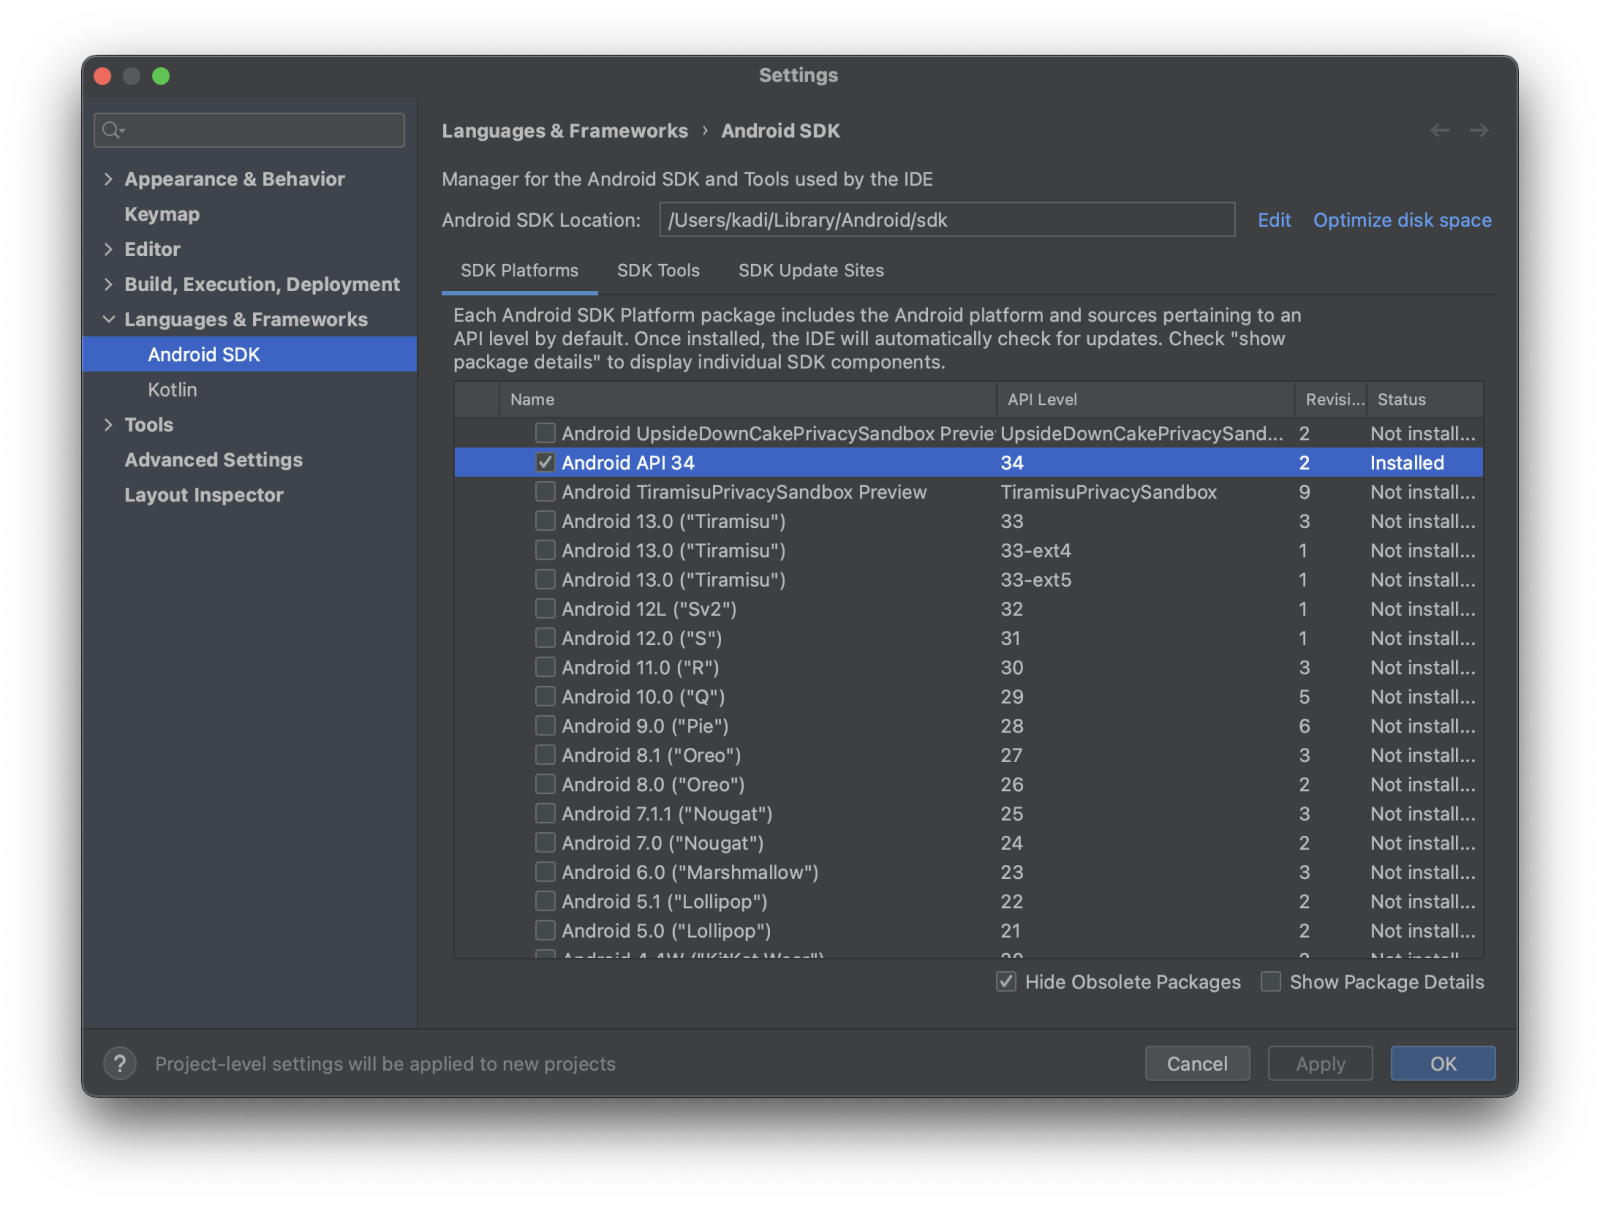Image resolution: width=1600 pixels, height=1206 pixels.
Task: Expand the Tools settings section
Action: click(108, 425)
